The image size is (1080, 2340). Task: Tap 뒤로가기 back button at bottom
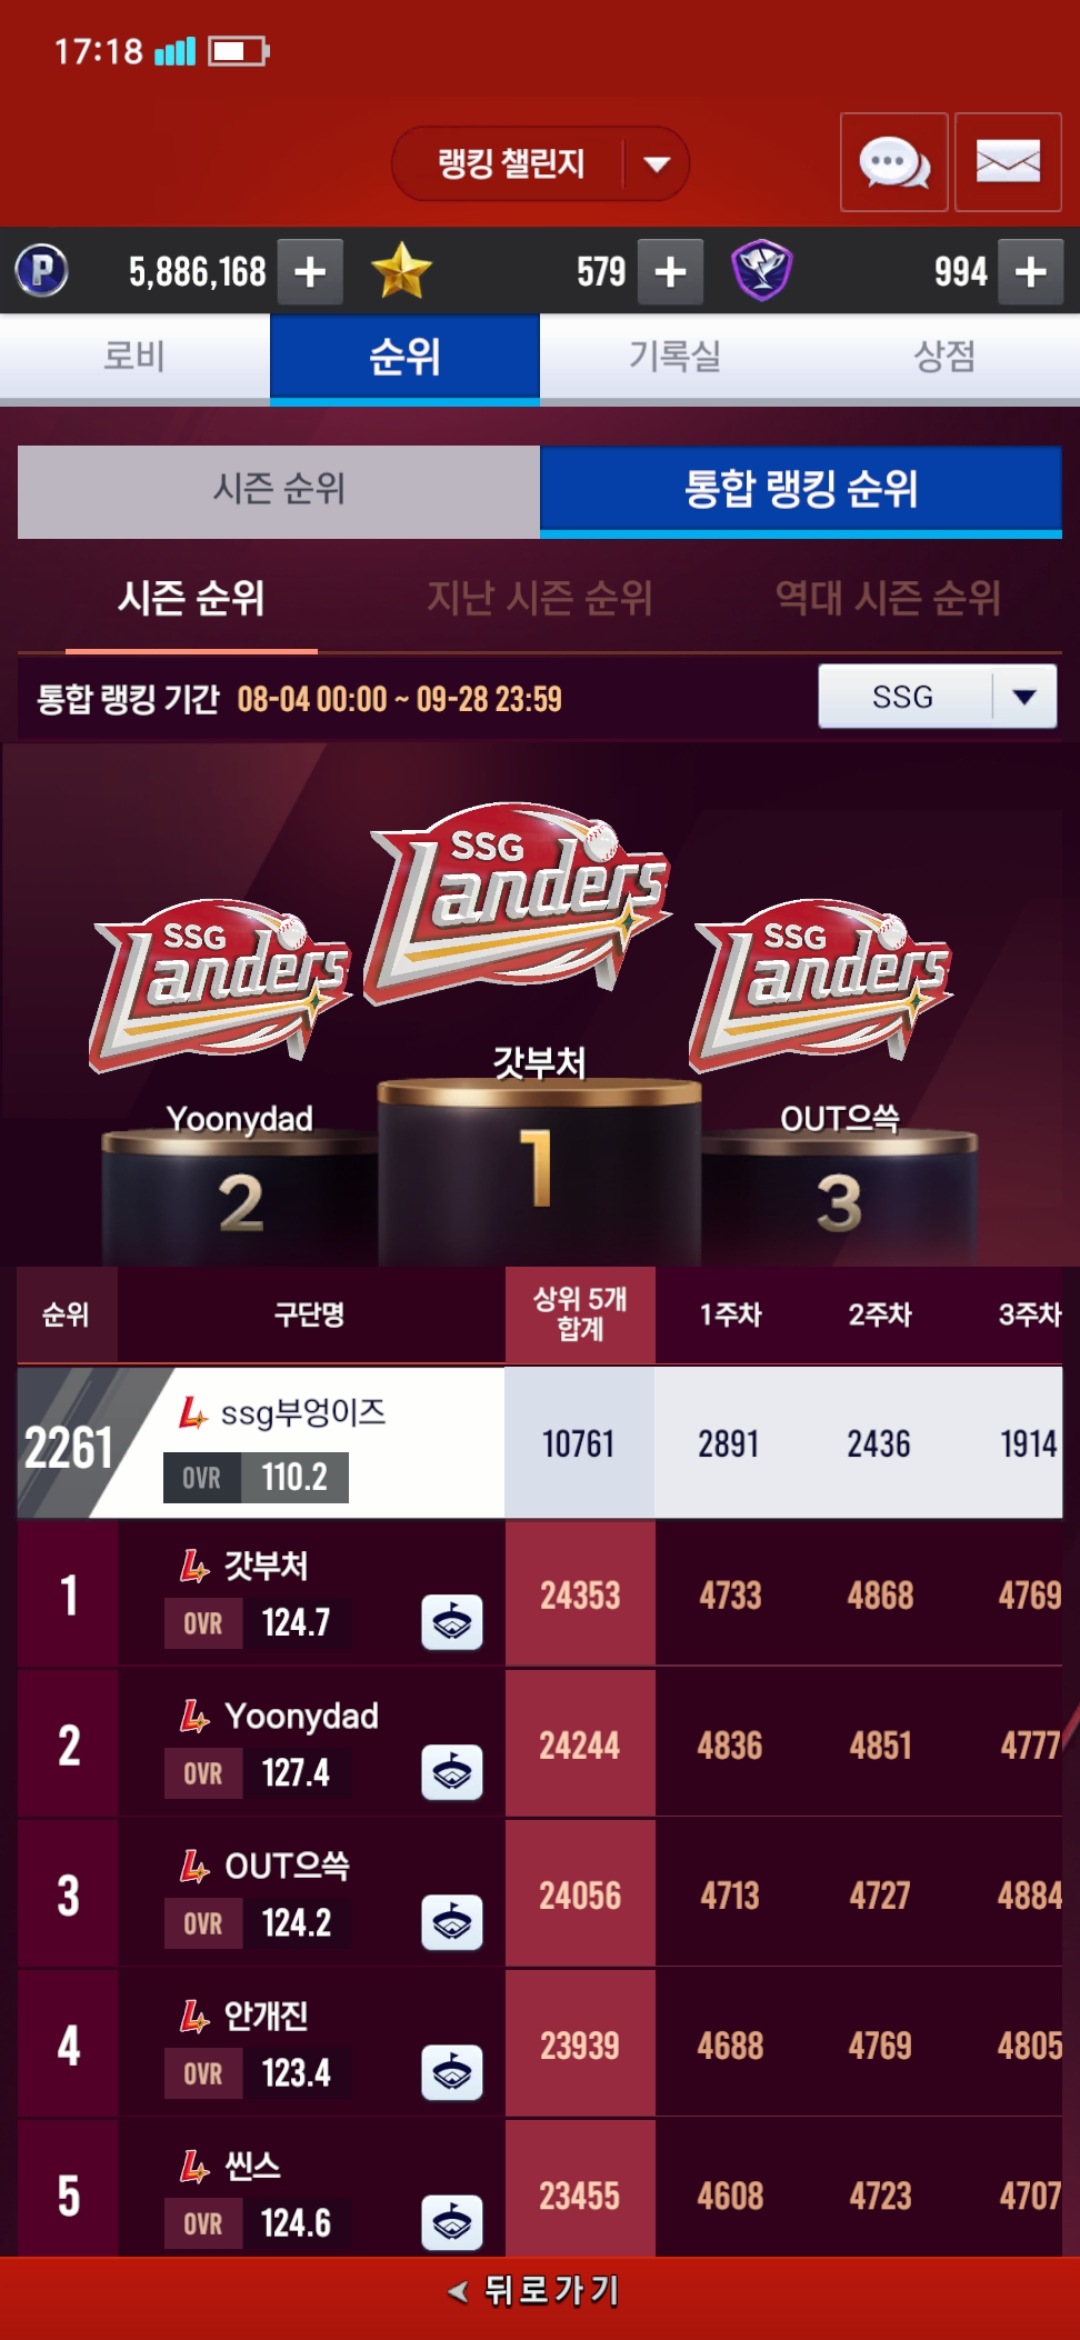click(x=540, y=2291)
